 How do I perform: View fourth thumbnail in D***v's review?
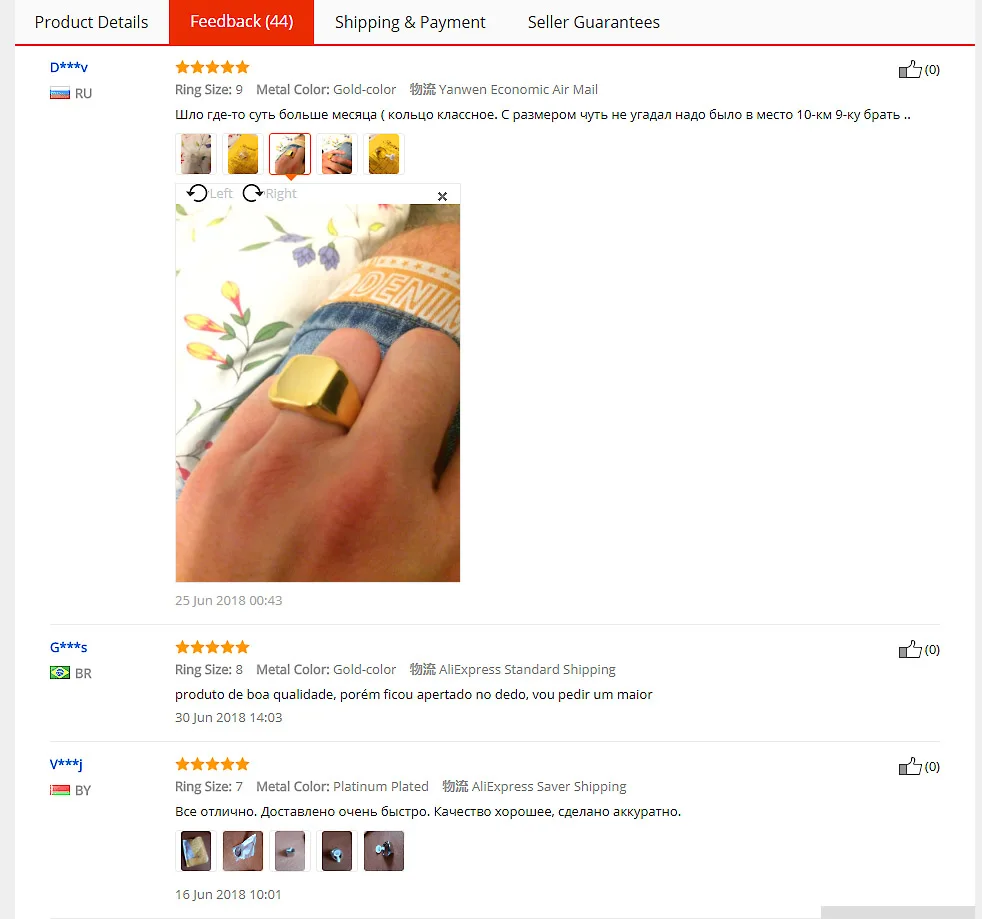(337, 154)
